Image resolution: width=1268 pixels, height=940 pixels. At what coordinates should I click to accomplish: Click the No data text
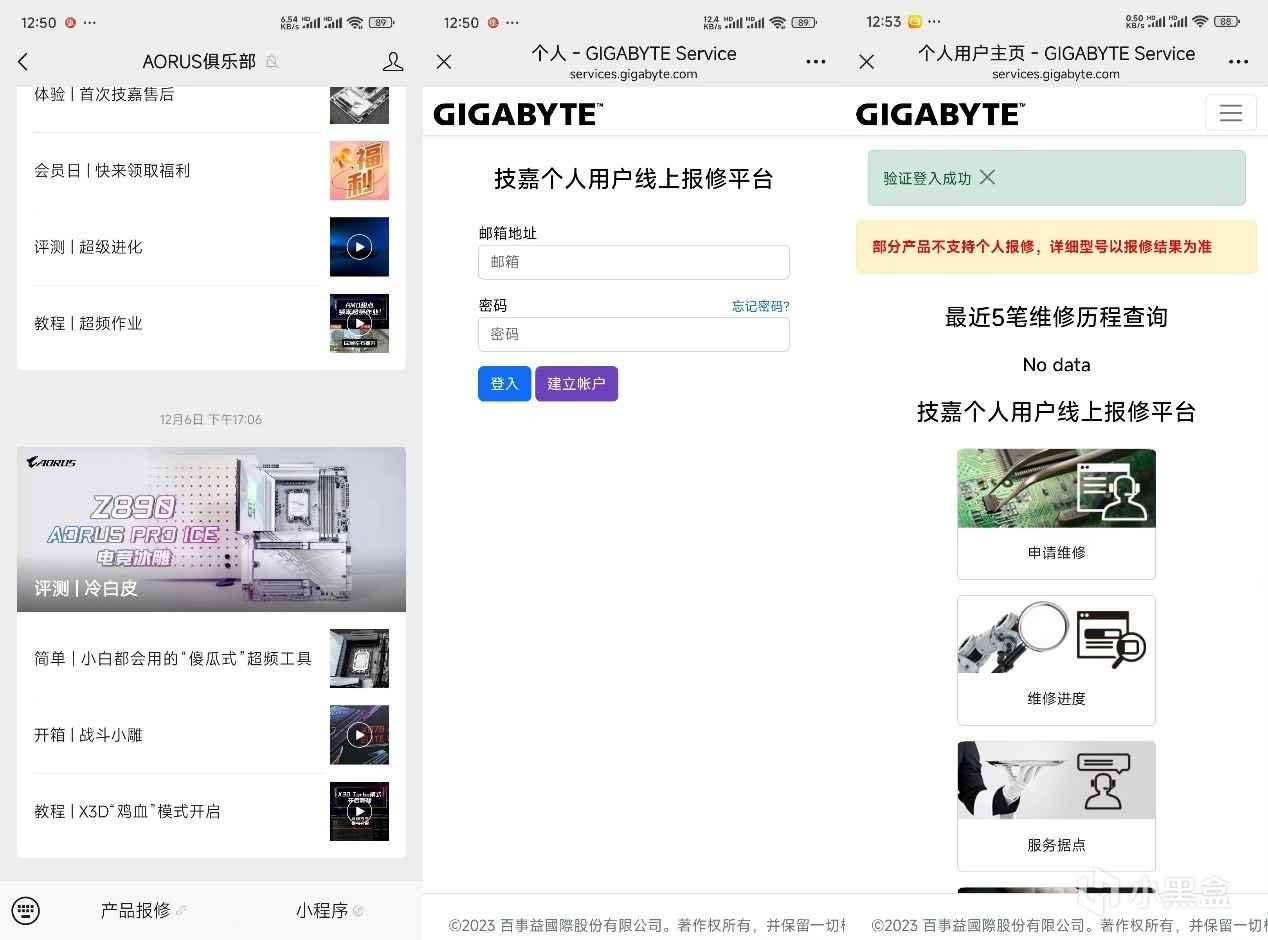1056,365
